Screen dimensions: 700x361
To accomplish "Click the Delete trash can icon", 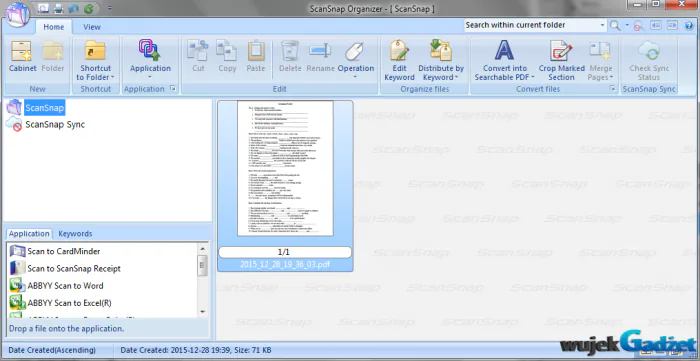I will (290, 51).
